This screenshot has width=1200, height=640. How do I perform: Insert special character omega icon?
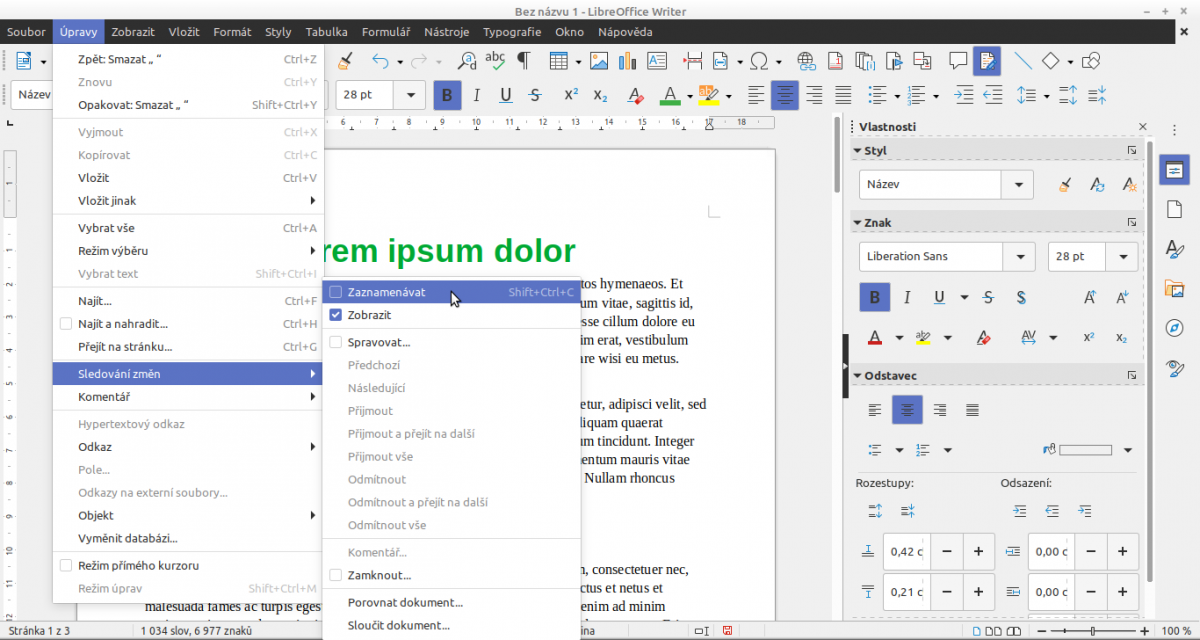(x=759, y=61)
